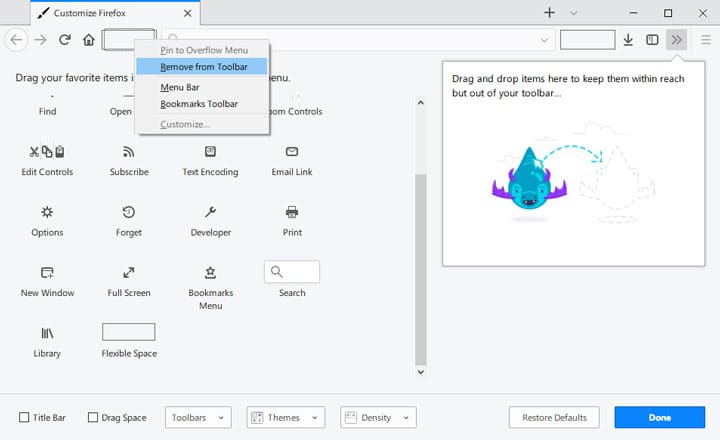The image size is (720, 440).
Task: Open the Toolbars dropdown
Action: [198, 417]
